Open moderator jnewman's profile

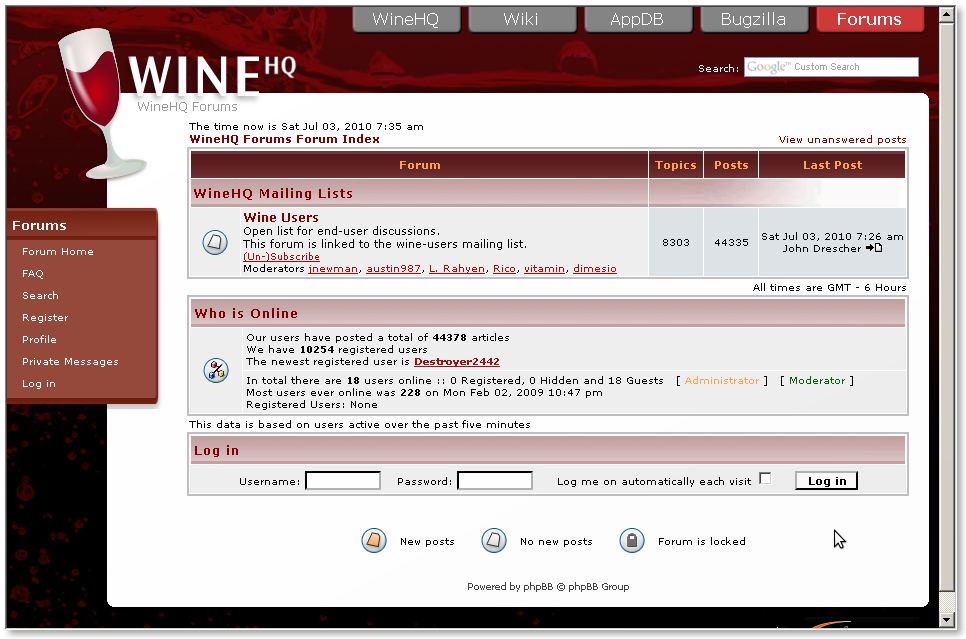(333, 269)
